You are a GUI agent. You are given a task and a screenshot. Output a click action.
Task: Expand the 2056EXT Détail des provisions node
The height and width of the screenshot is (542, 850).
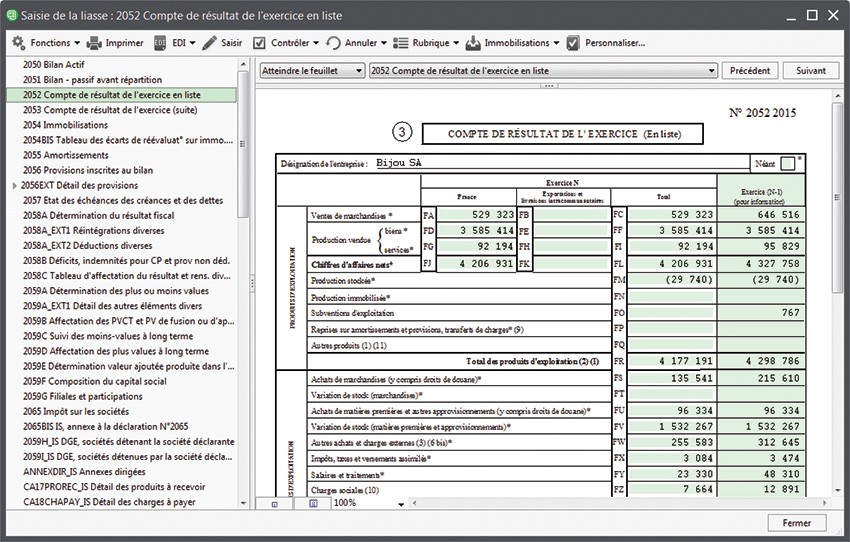click(x=14, y=185)
